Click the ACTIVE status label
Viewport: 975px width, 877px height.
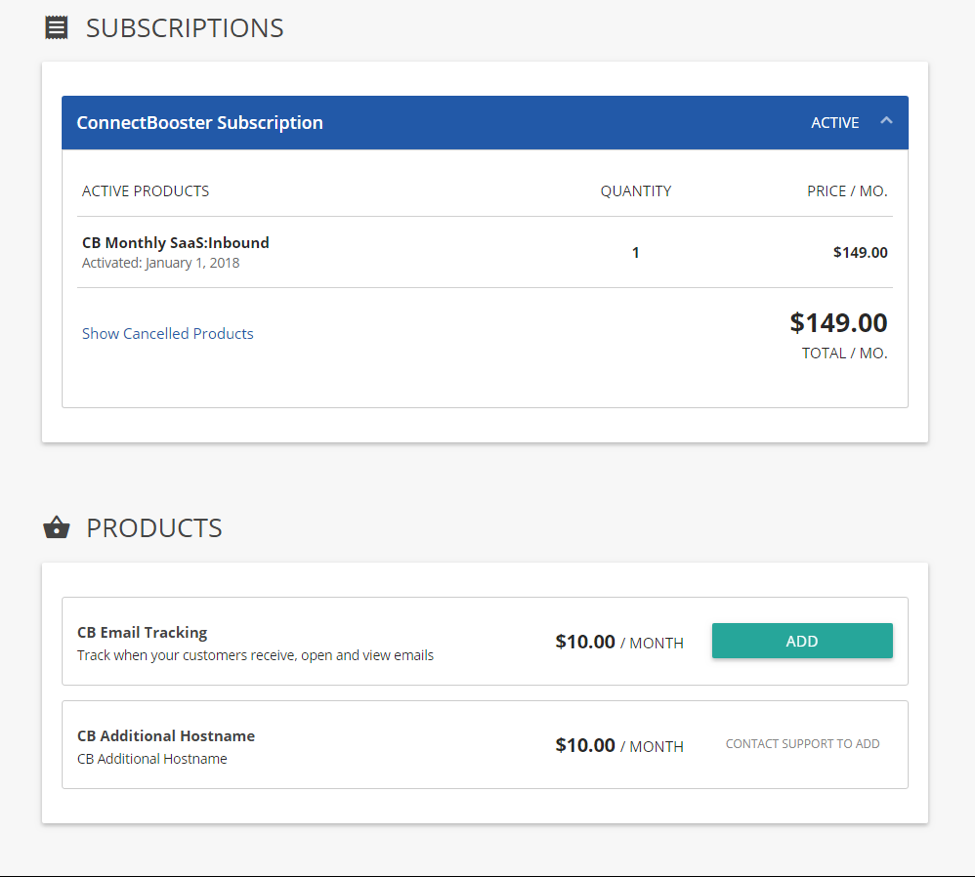click(835, 123)
